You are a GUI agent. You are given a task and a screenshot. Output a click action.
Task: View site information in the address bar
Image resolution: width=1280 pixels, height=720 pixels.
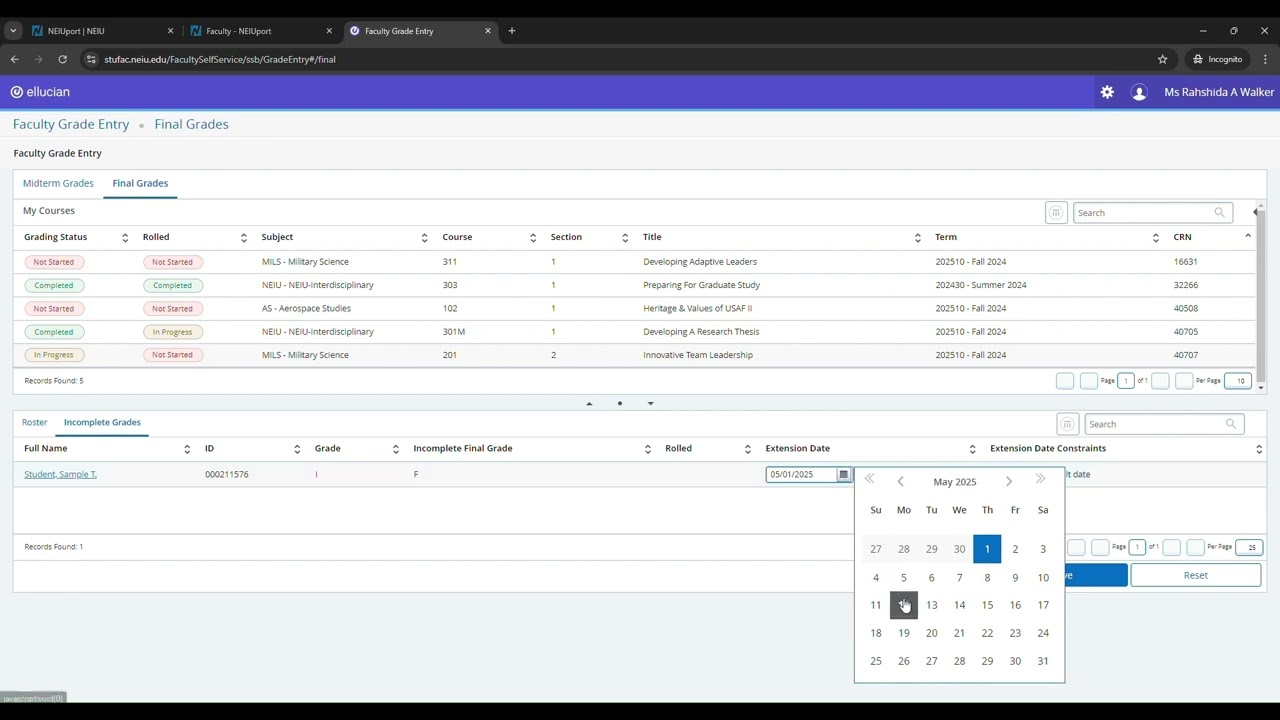pos(91,59)
